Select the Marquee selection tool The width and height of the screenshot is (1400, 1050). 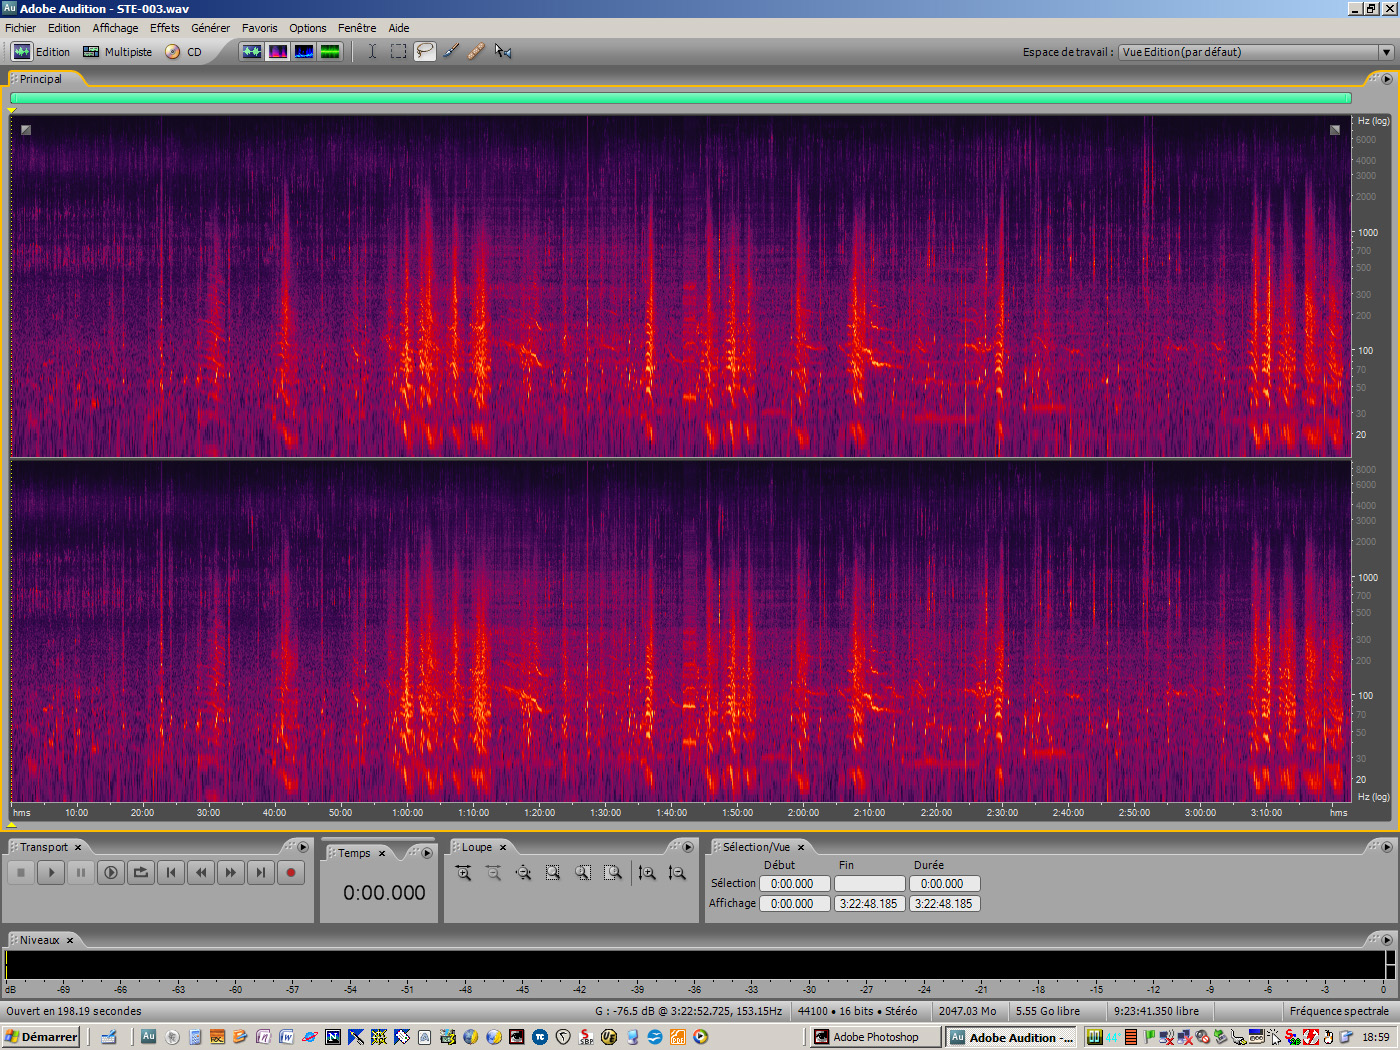398,51
